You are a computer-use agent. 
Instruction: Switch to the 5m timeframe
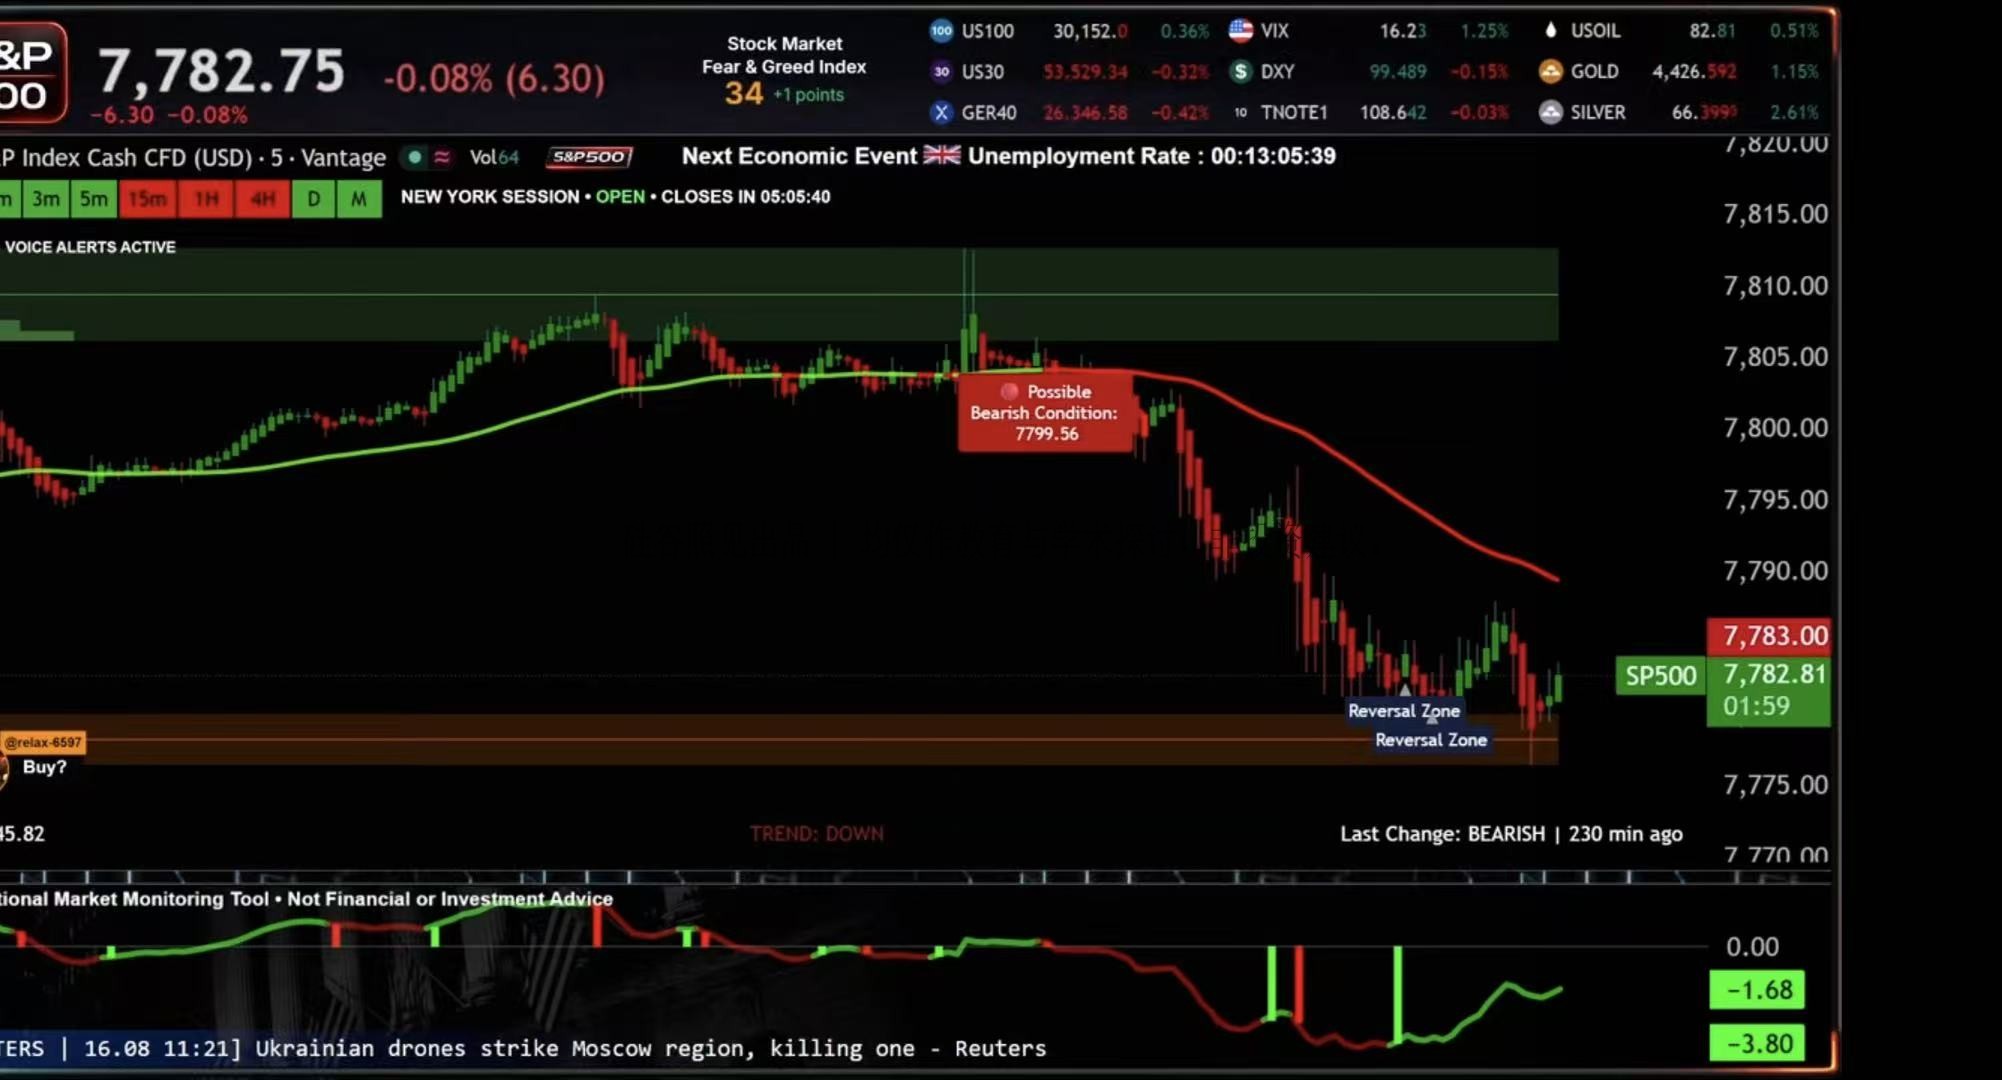94,199
